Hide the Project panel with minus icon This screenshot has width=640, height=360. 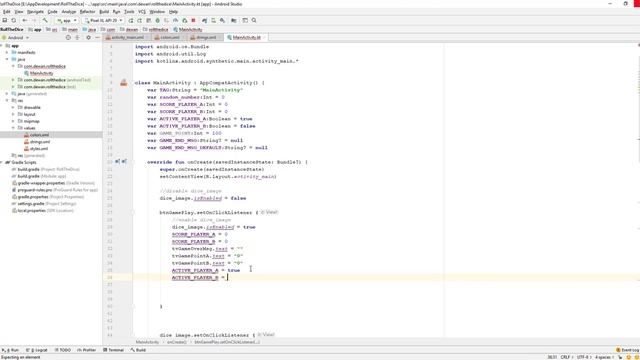pos(97,38)
